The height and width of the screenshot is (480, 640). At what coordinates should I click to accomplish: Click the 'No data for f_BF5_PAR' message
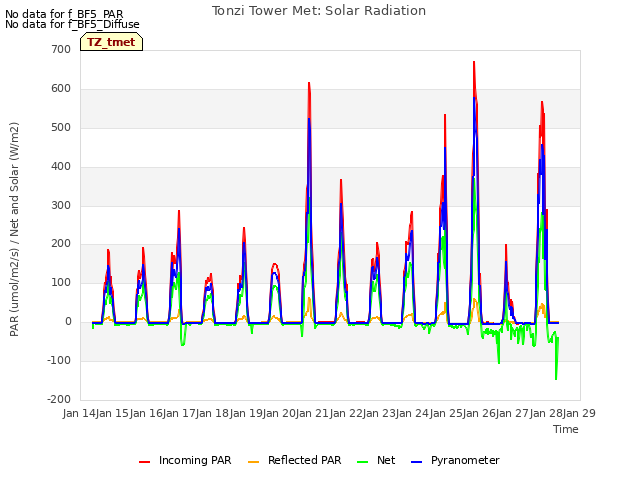tap(64, 14)
